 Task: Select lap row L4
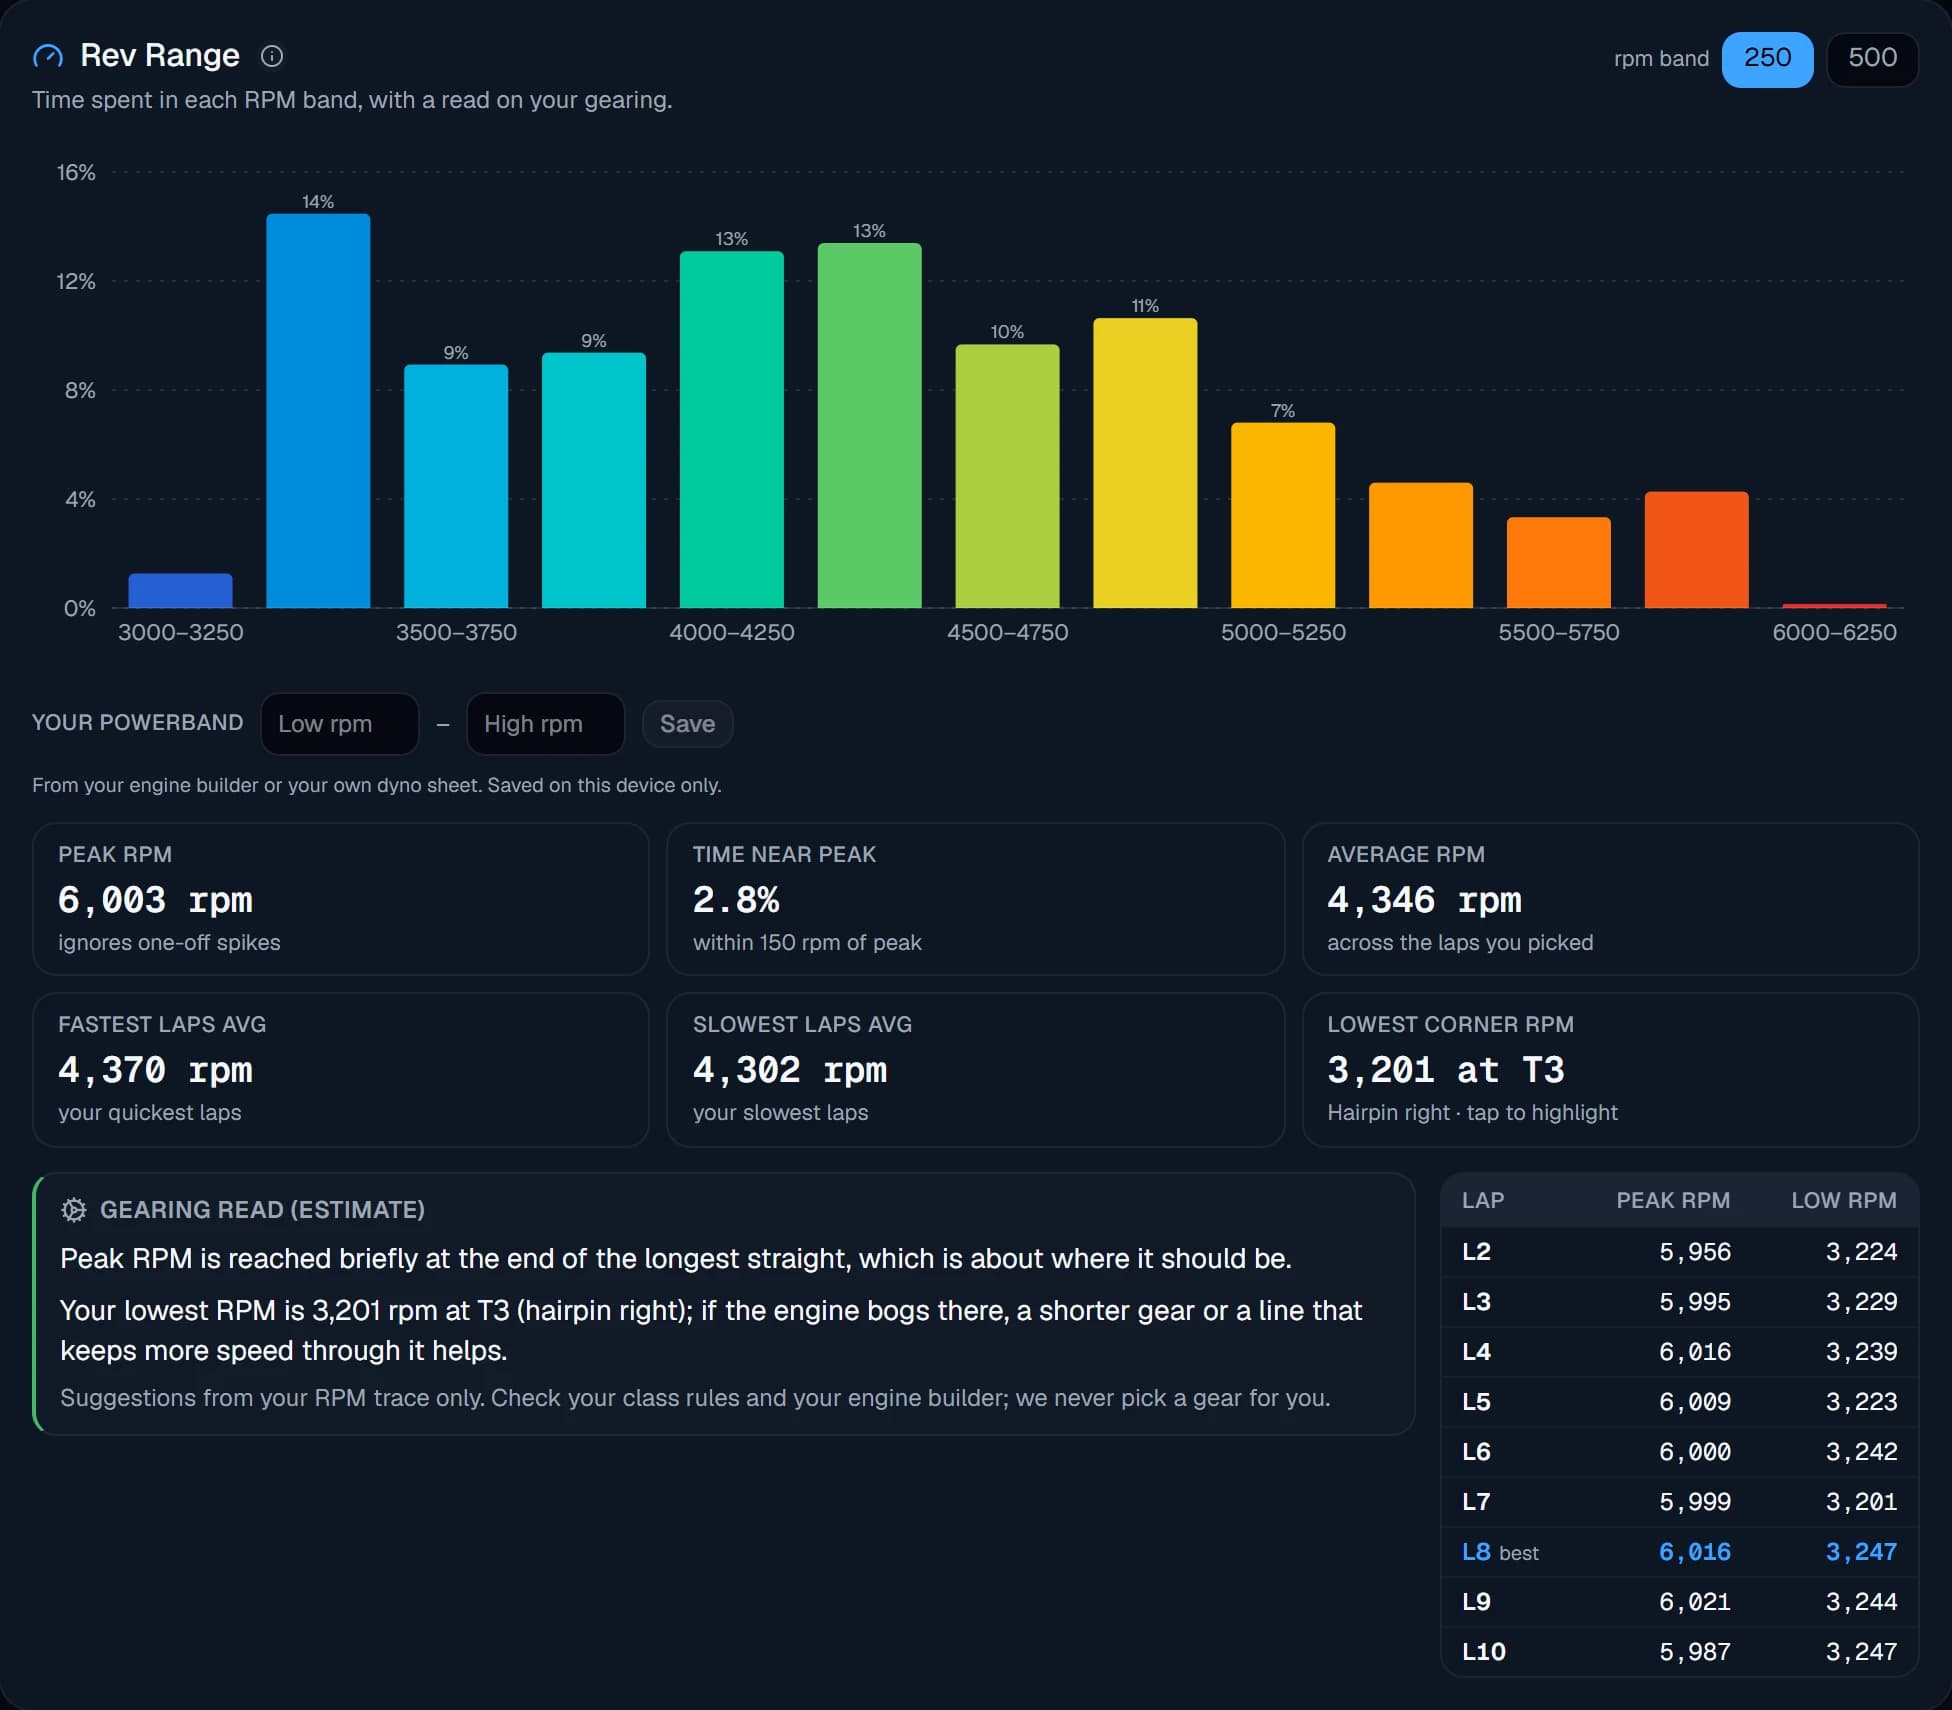[x=1679, y=1352]
